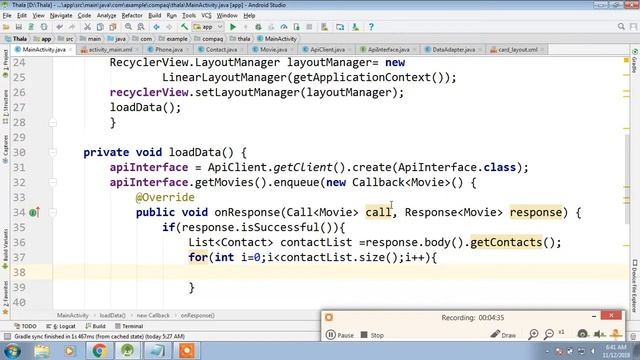Click the Paste icon in toolbar
The image size is (640, 360).
pyautogui.click(x=113, y=27)
